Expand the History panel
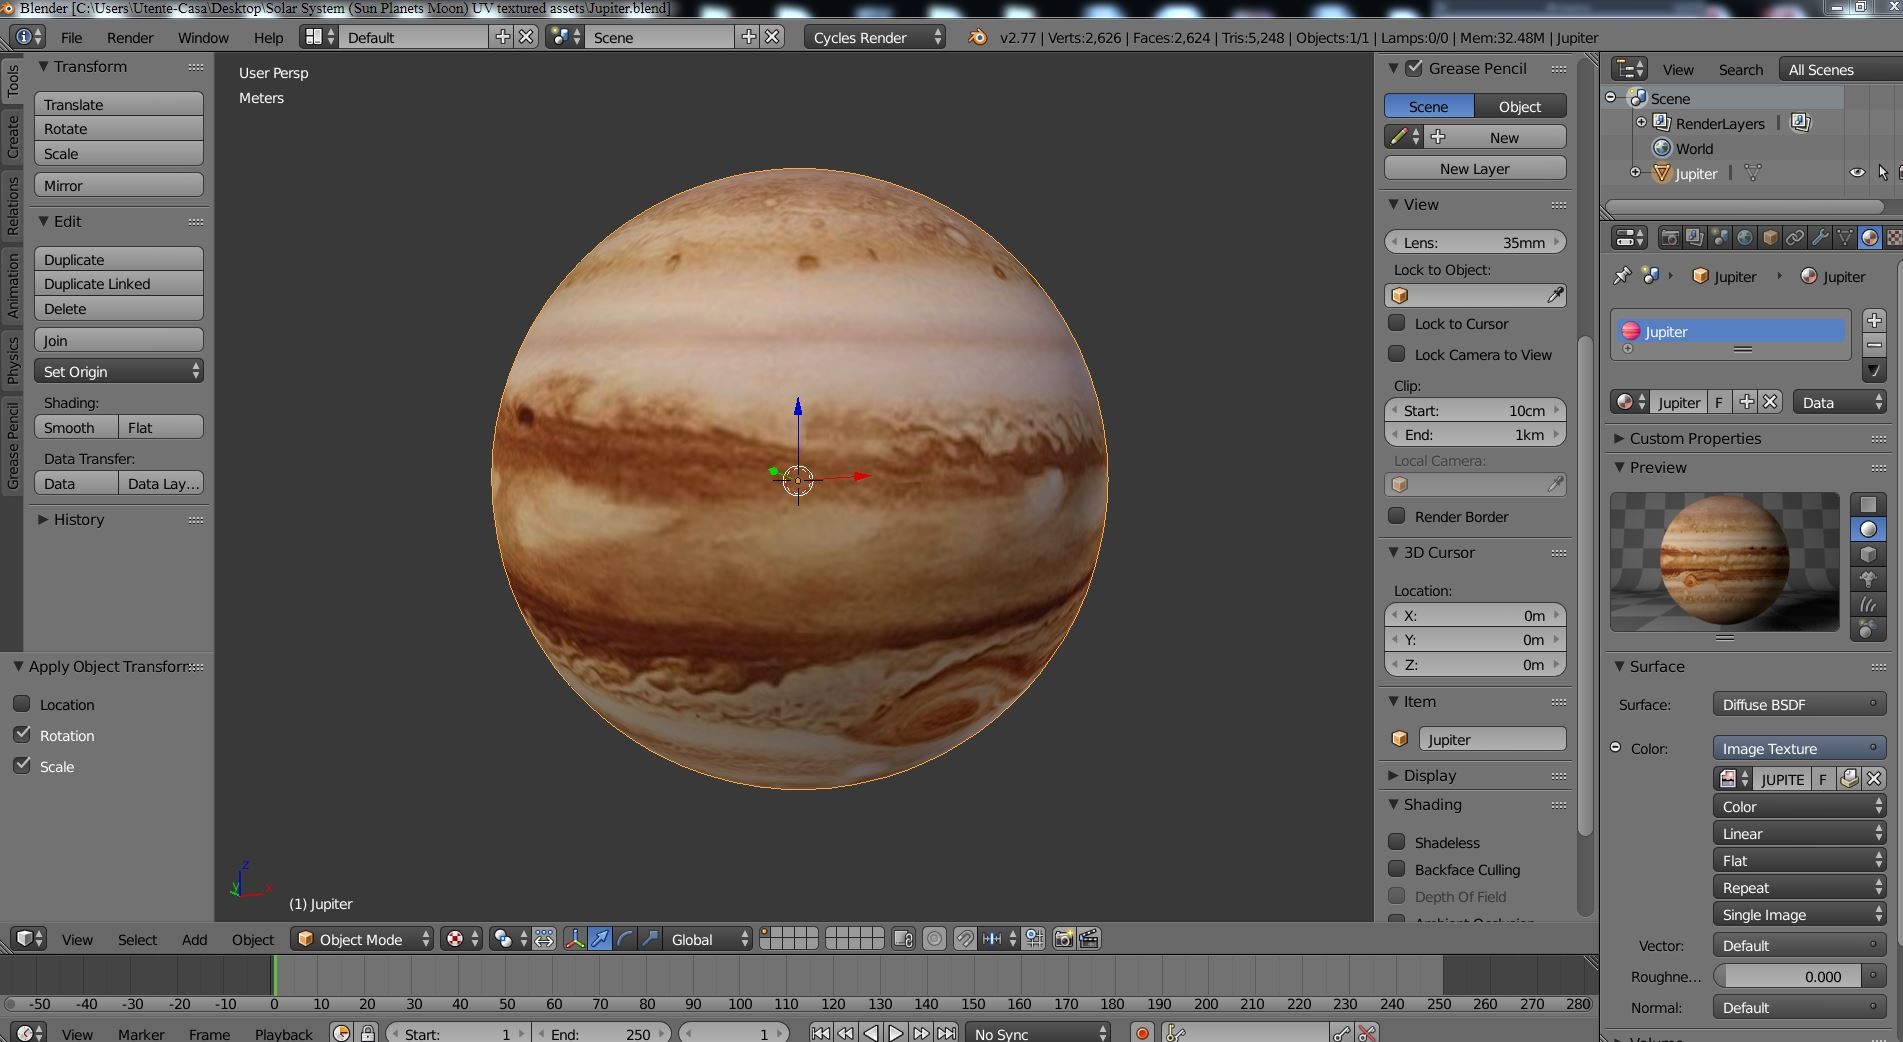Viewport: 1903px width, 1042px height. (78, 519)
